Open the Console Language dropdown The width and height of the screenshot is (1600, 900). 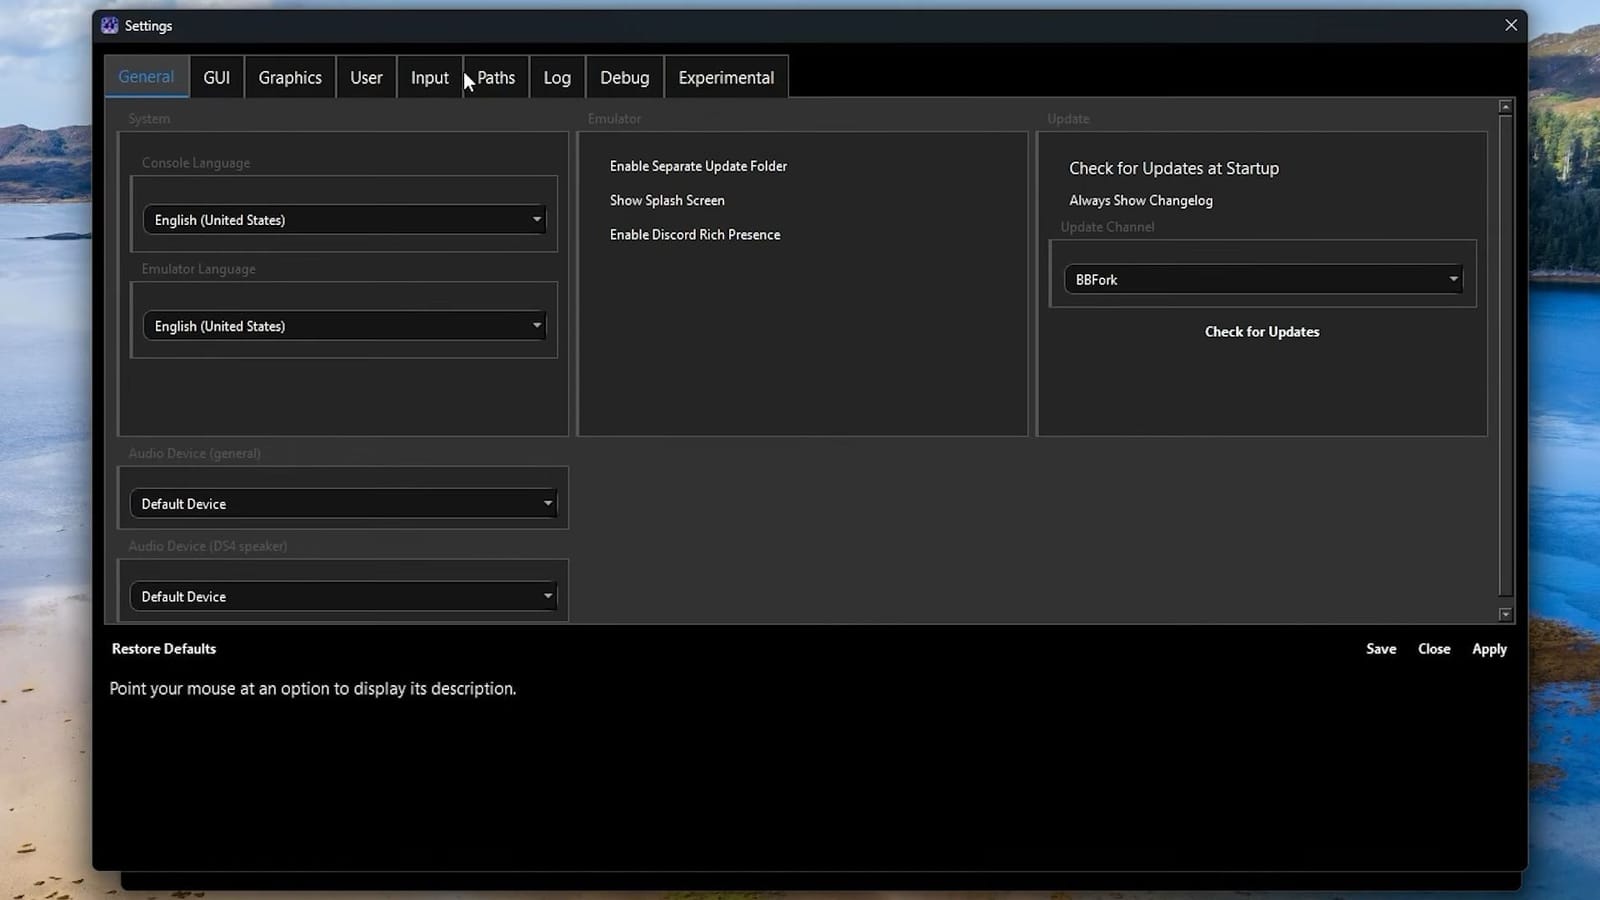coord(344,219)
